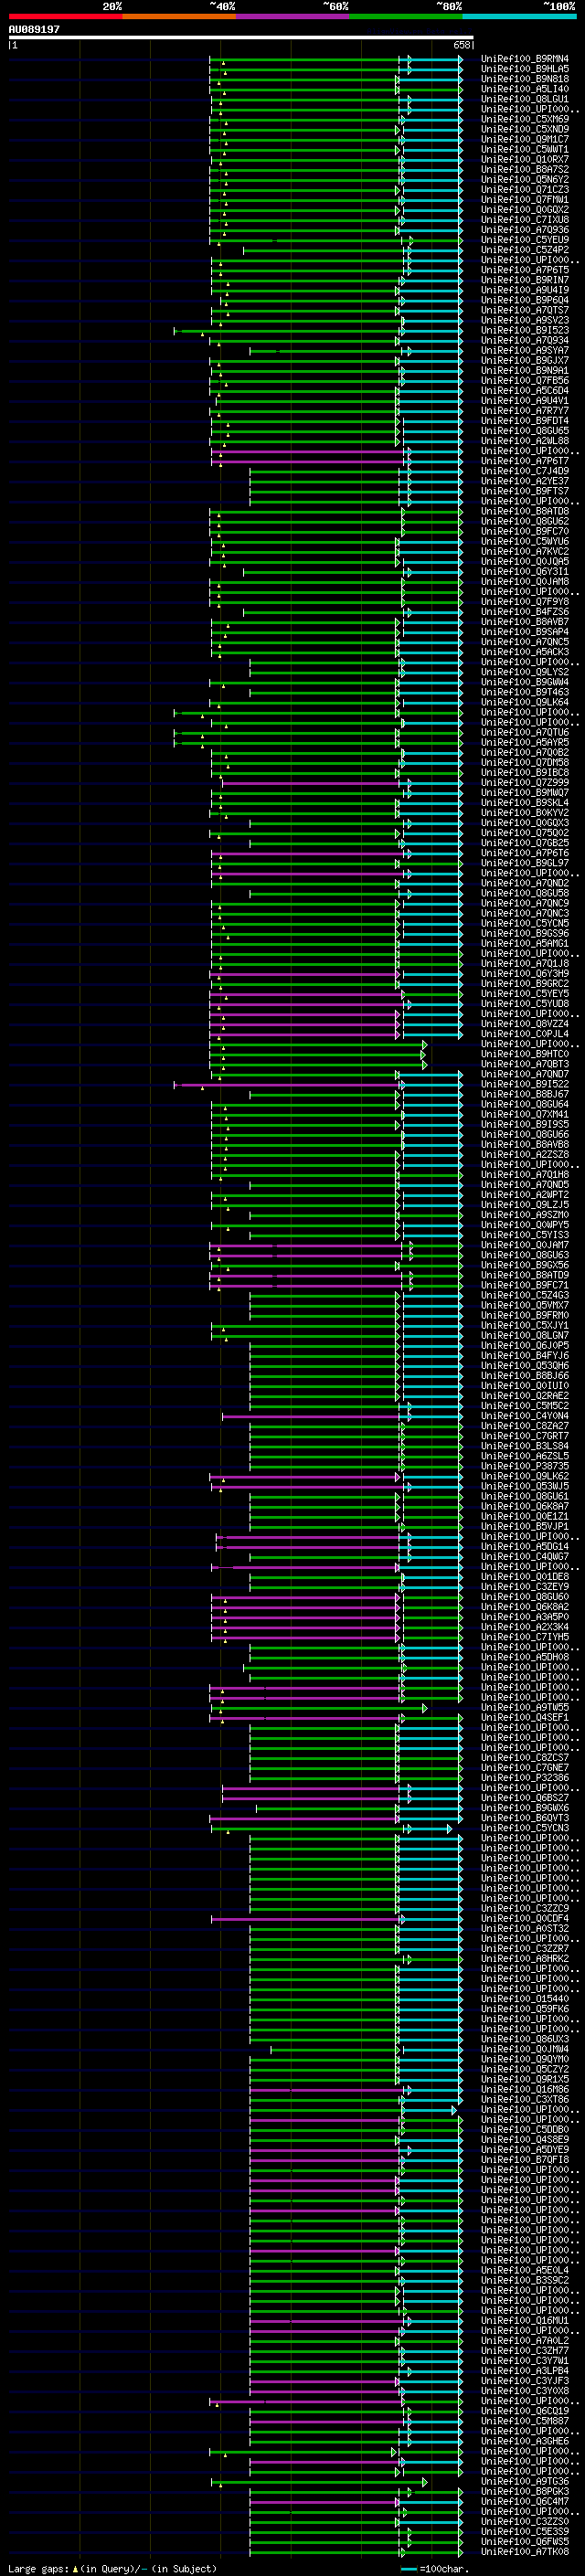
Task: Select hit label UniRef100_C7GRT7
Action: pyautogui.click(x=525, y=1436)
